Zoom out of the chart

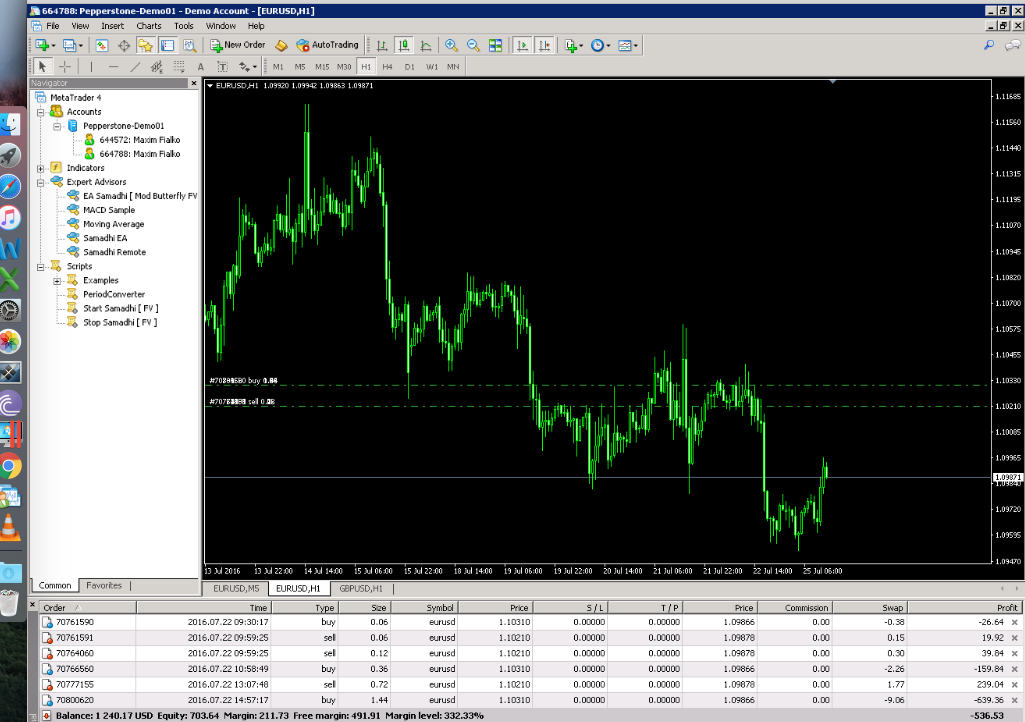pyautogui.click(x=473, y=45)
